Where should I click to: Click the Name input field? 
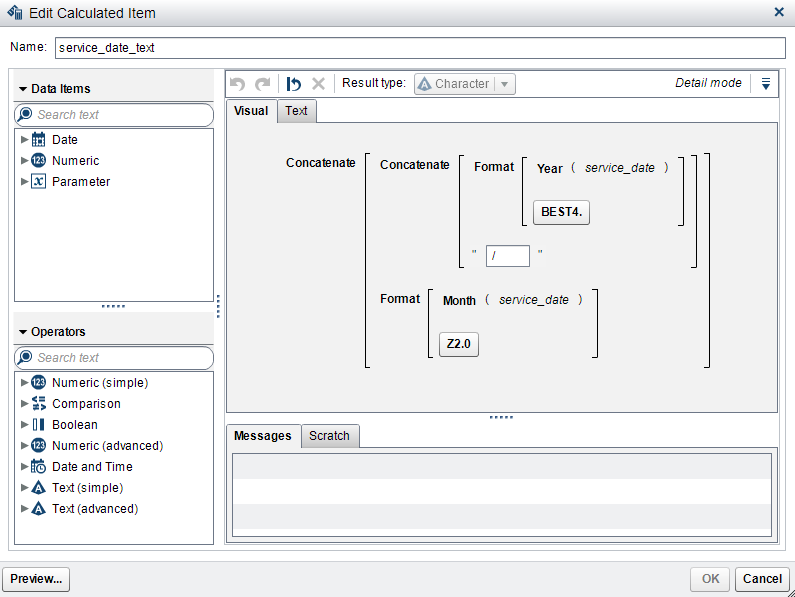[x=420, y=48]
